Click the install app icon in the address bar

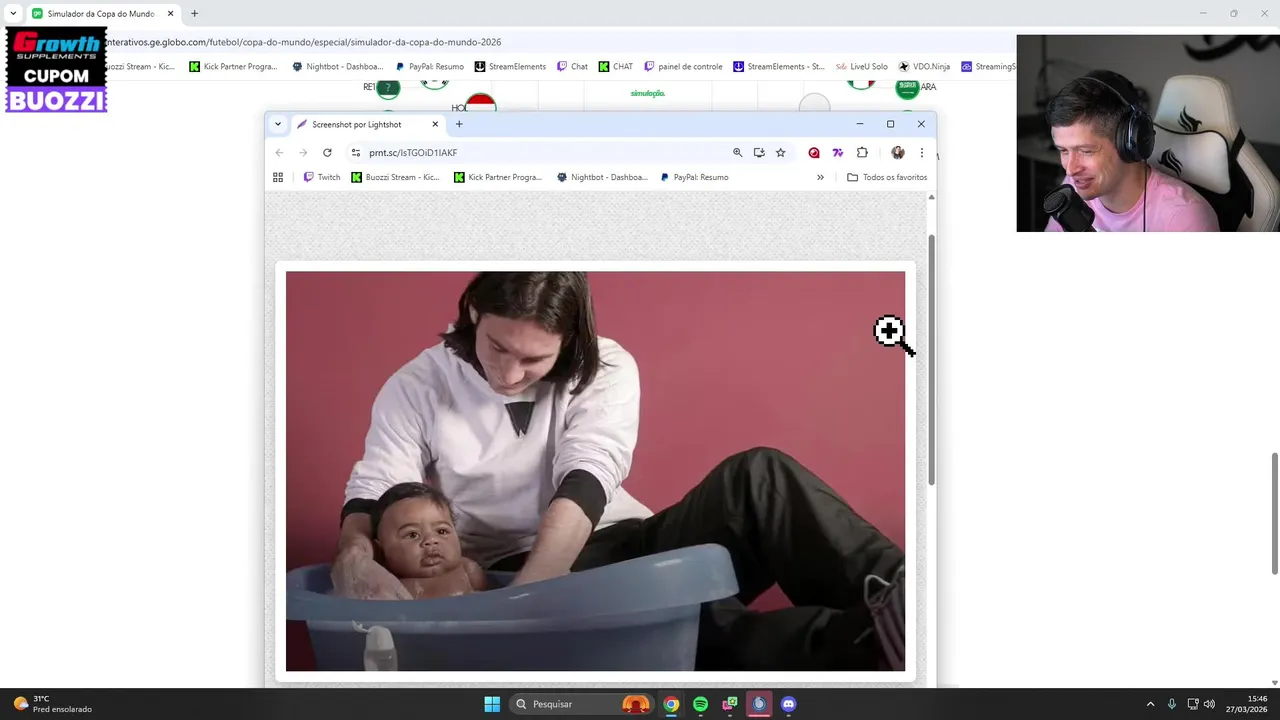pyautogui.click(x=759, y=153)
